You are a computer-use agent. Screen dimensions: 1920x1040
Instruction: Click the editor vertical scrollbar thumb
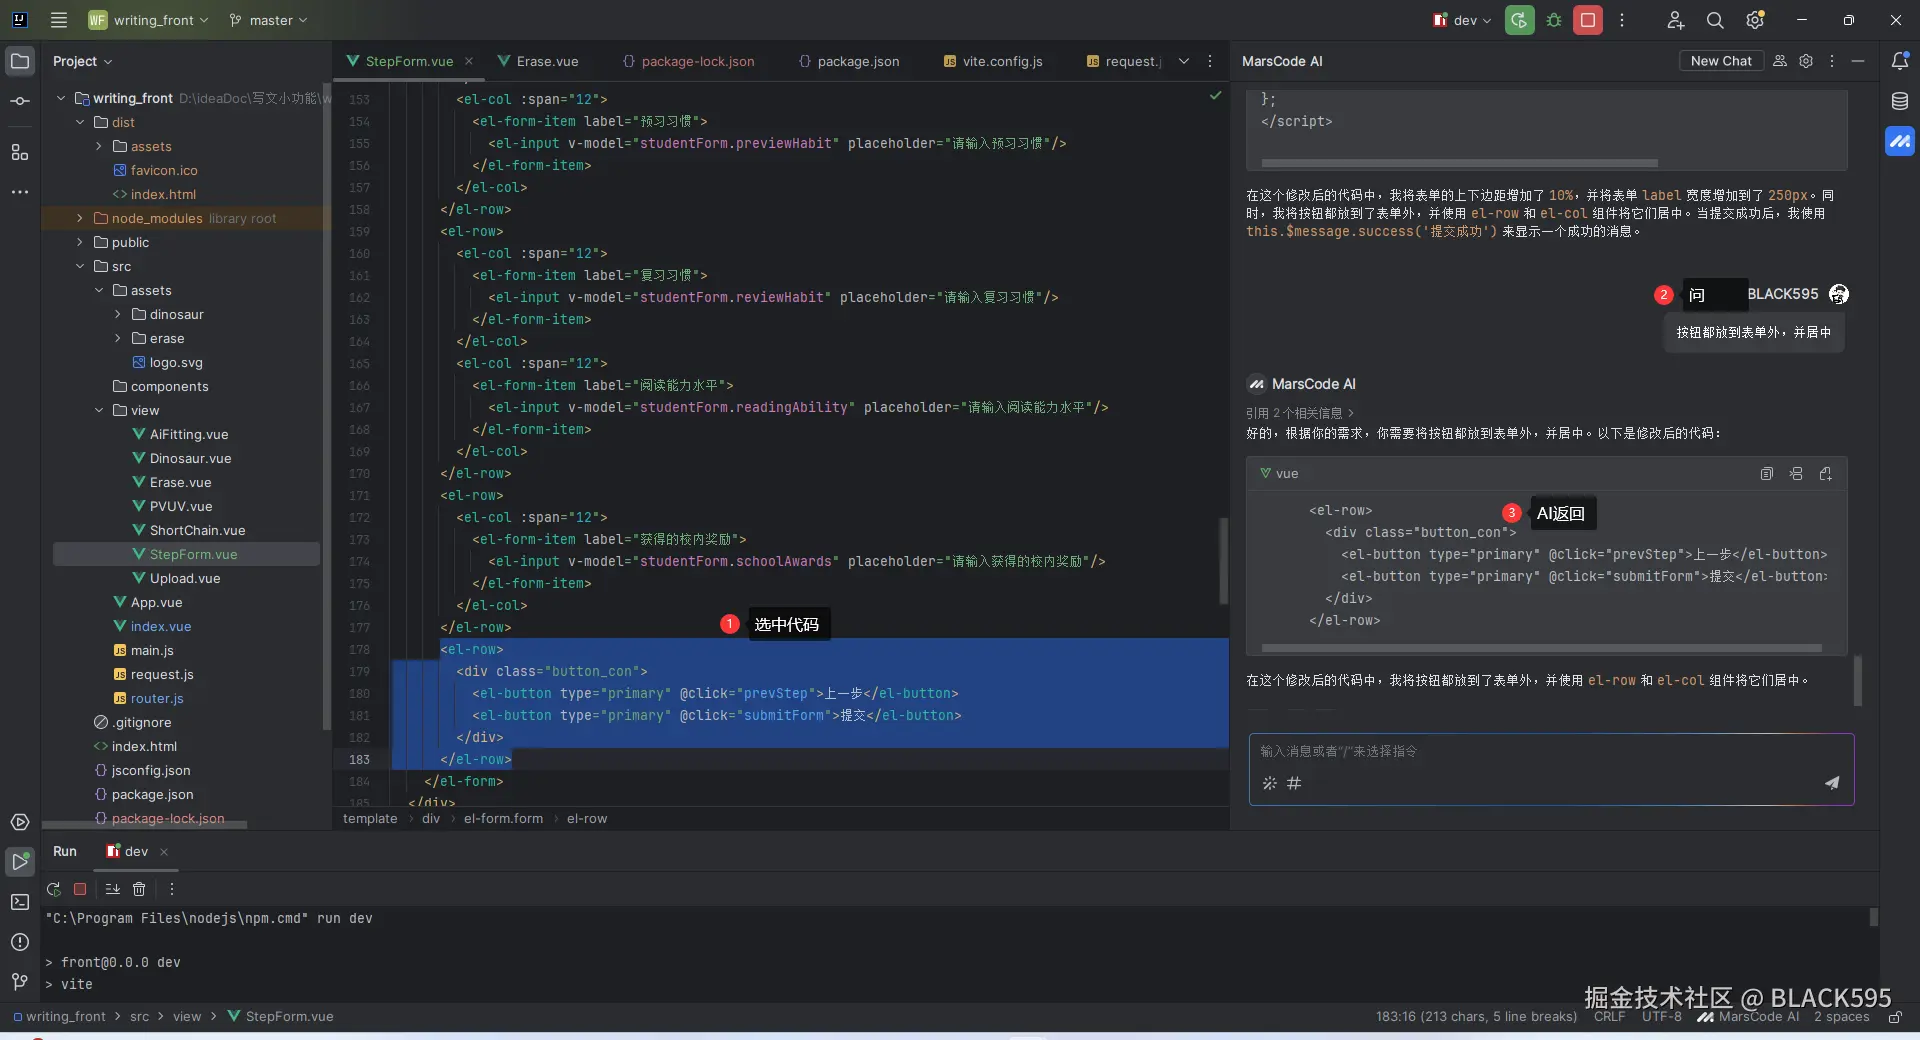(x=1223, y=561)
